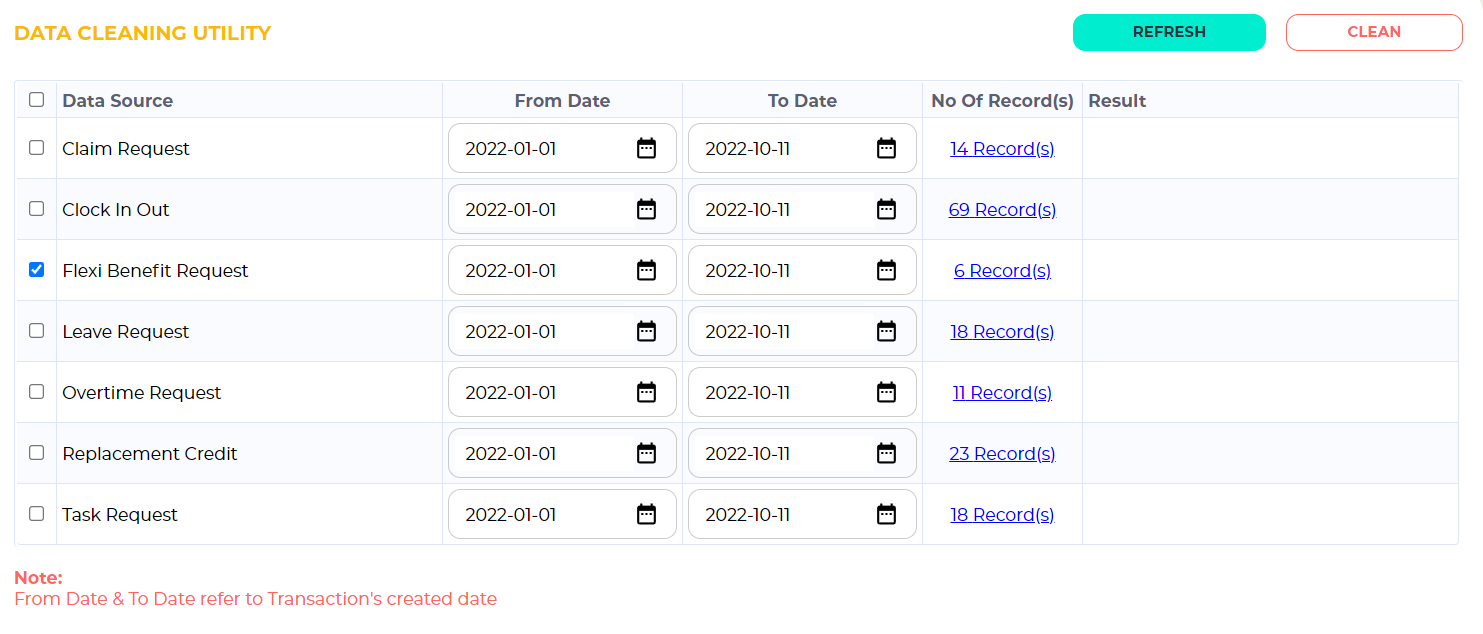Screen dimensions: 1483x634
Task: Enable the Task Request checkbox
Action: coord(37,514)
